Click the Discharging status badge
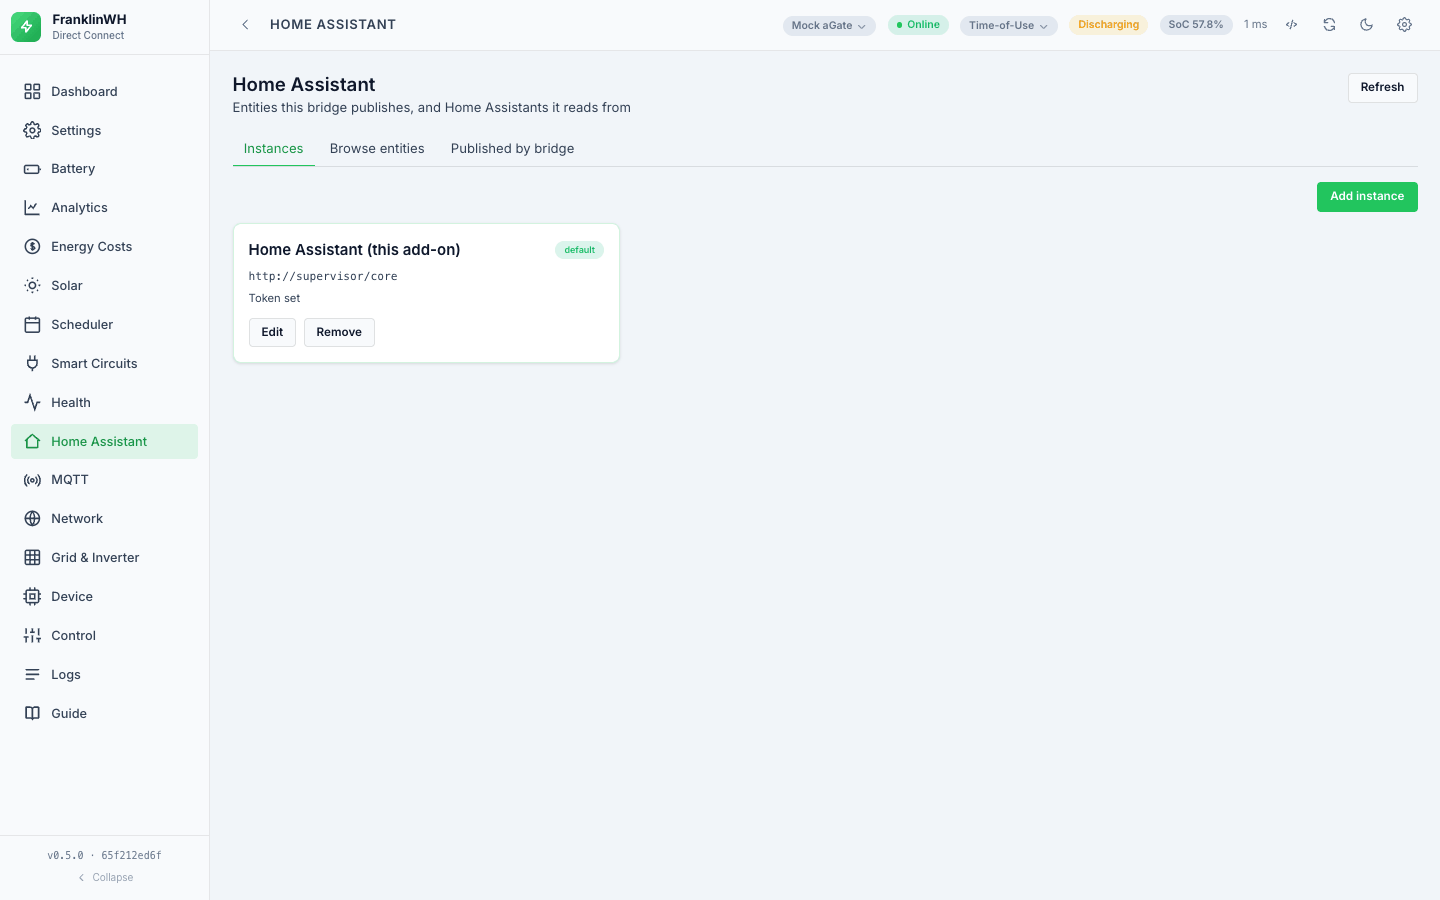Screen dimensions: 1440x900 (1108, 25)
